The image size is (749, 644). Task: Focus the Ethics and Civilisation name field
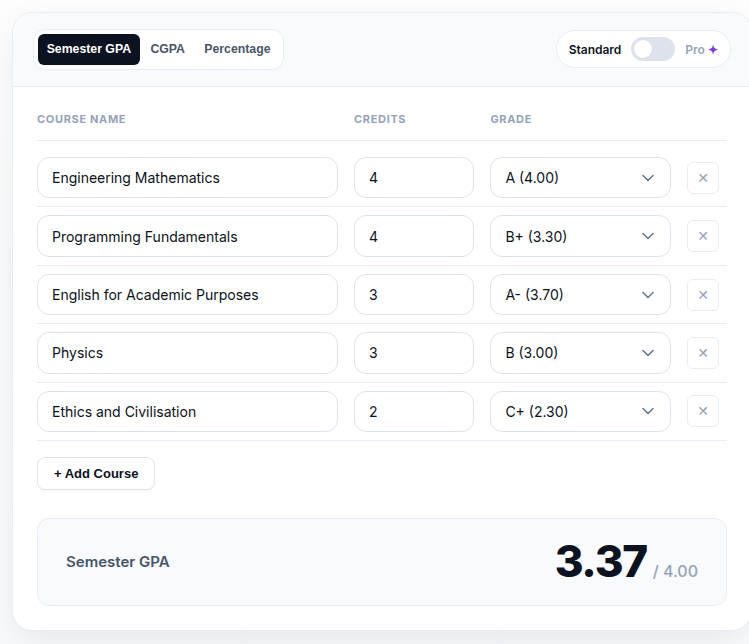click(x=187, y=411)
